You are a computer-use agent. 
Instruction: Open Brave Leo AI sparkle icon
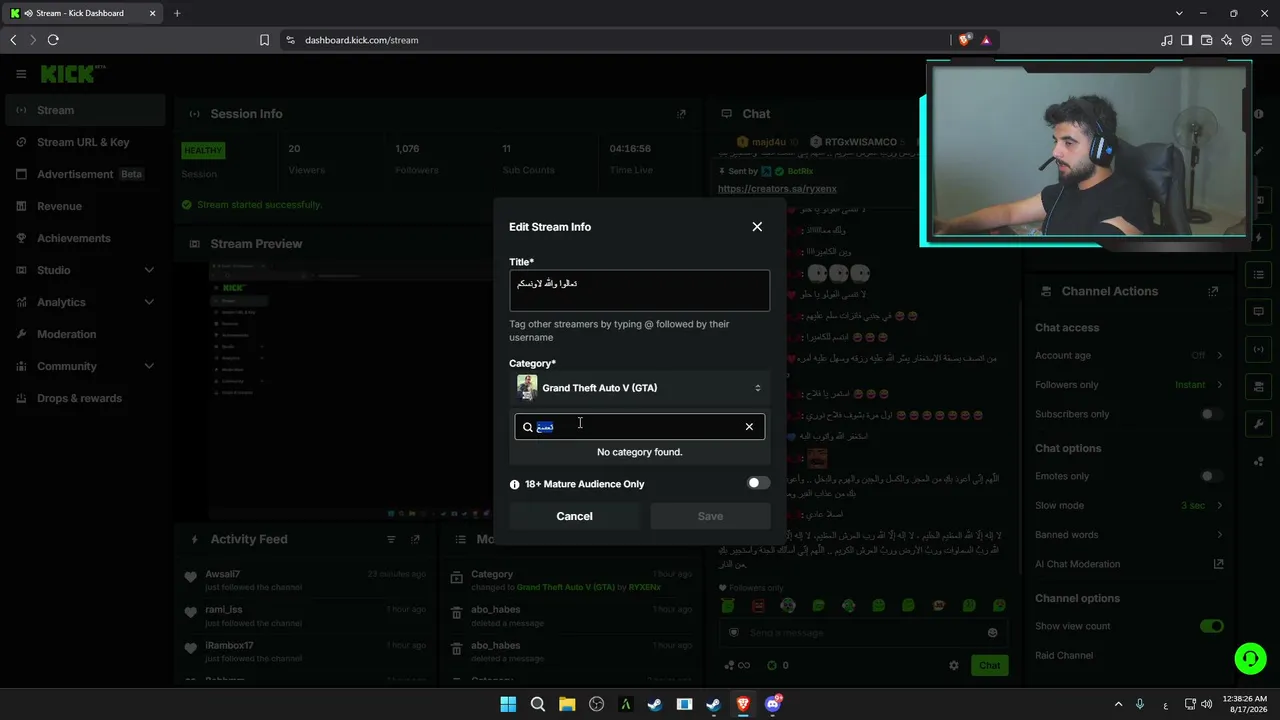pos(1227,40)
